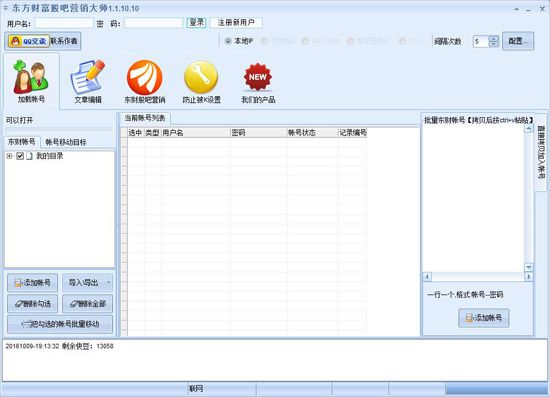Switch to the 东财帐号 tab
This screenshot has height=397, width=550.
click(x=22, y=142)
